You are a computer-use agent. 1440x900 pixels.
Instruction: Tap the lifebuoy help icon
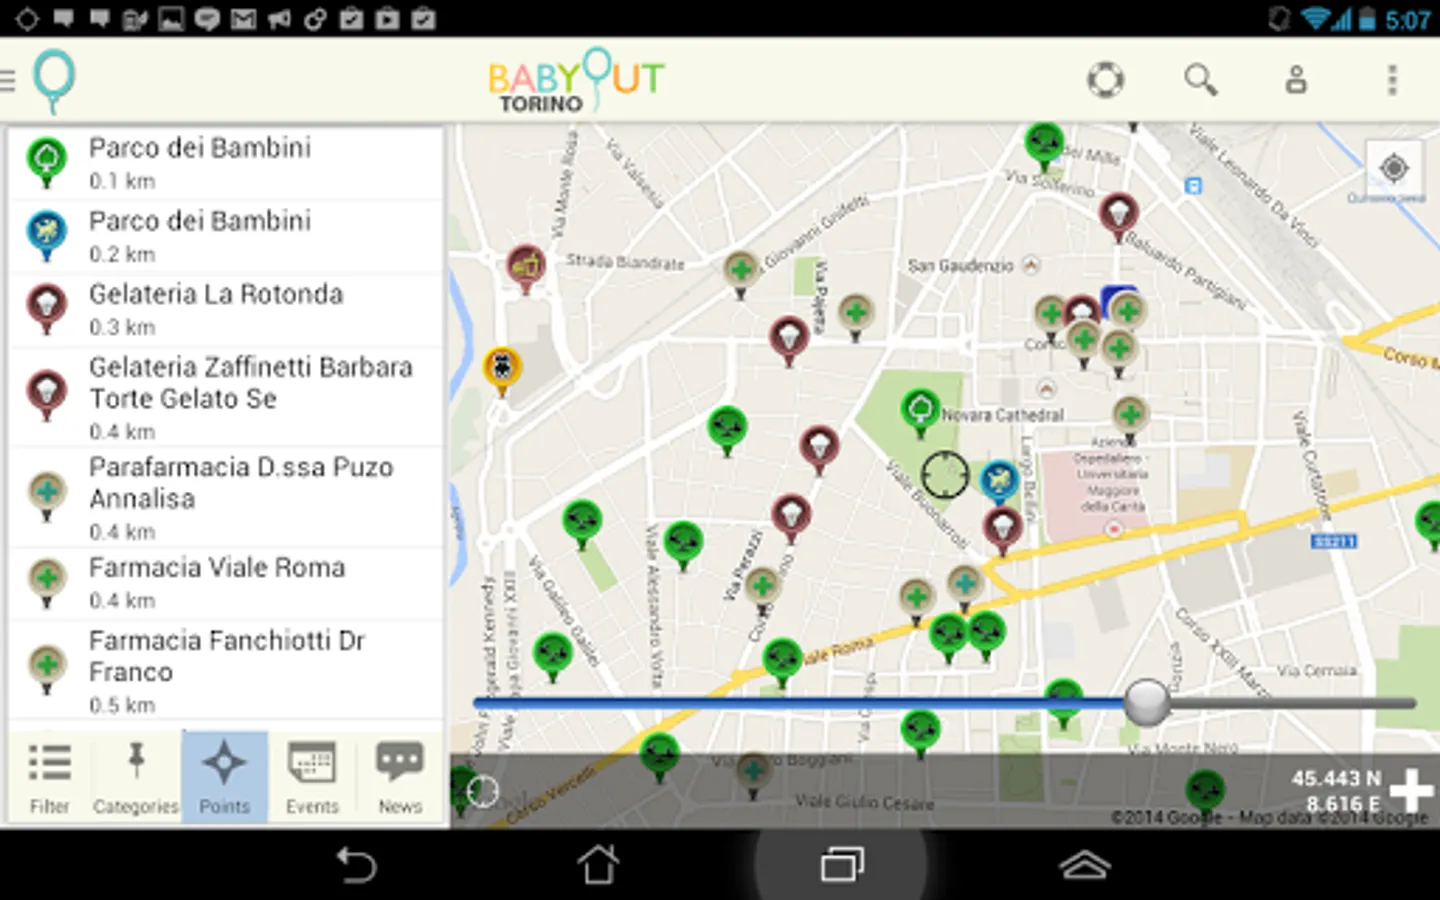(x=1105, y=80)
